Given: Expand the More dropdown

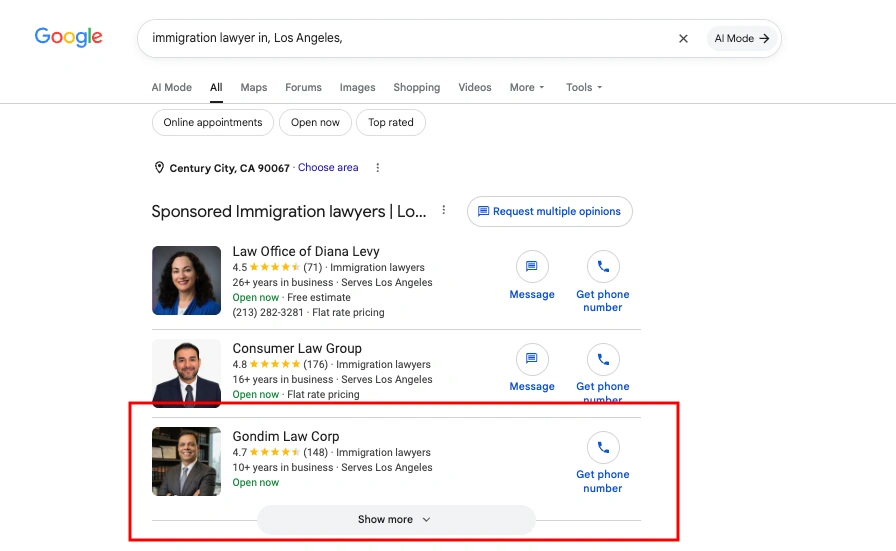Looking at the screenshot, I should point(527,87).
